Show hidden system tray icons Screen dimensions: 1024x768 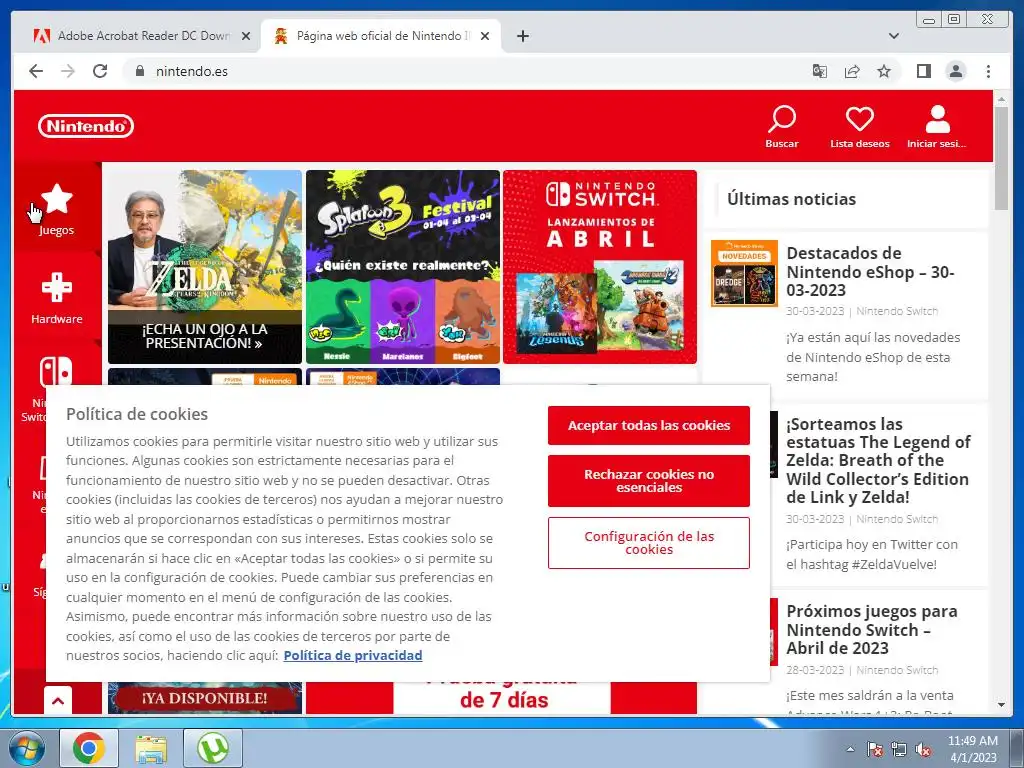tap(850, 750)
